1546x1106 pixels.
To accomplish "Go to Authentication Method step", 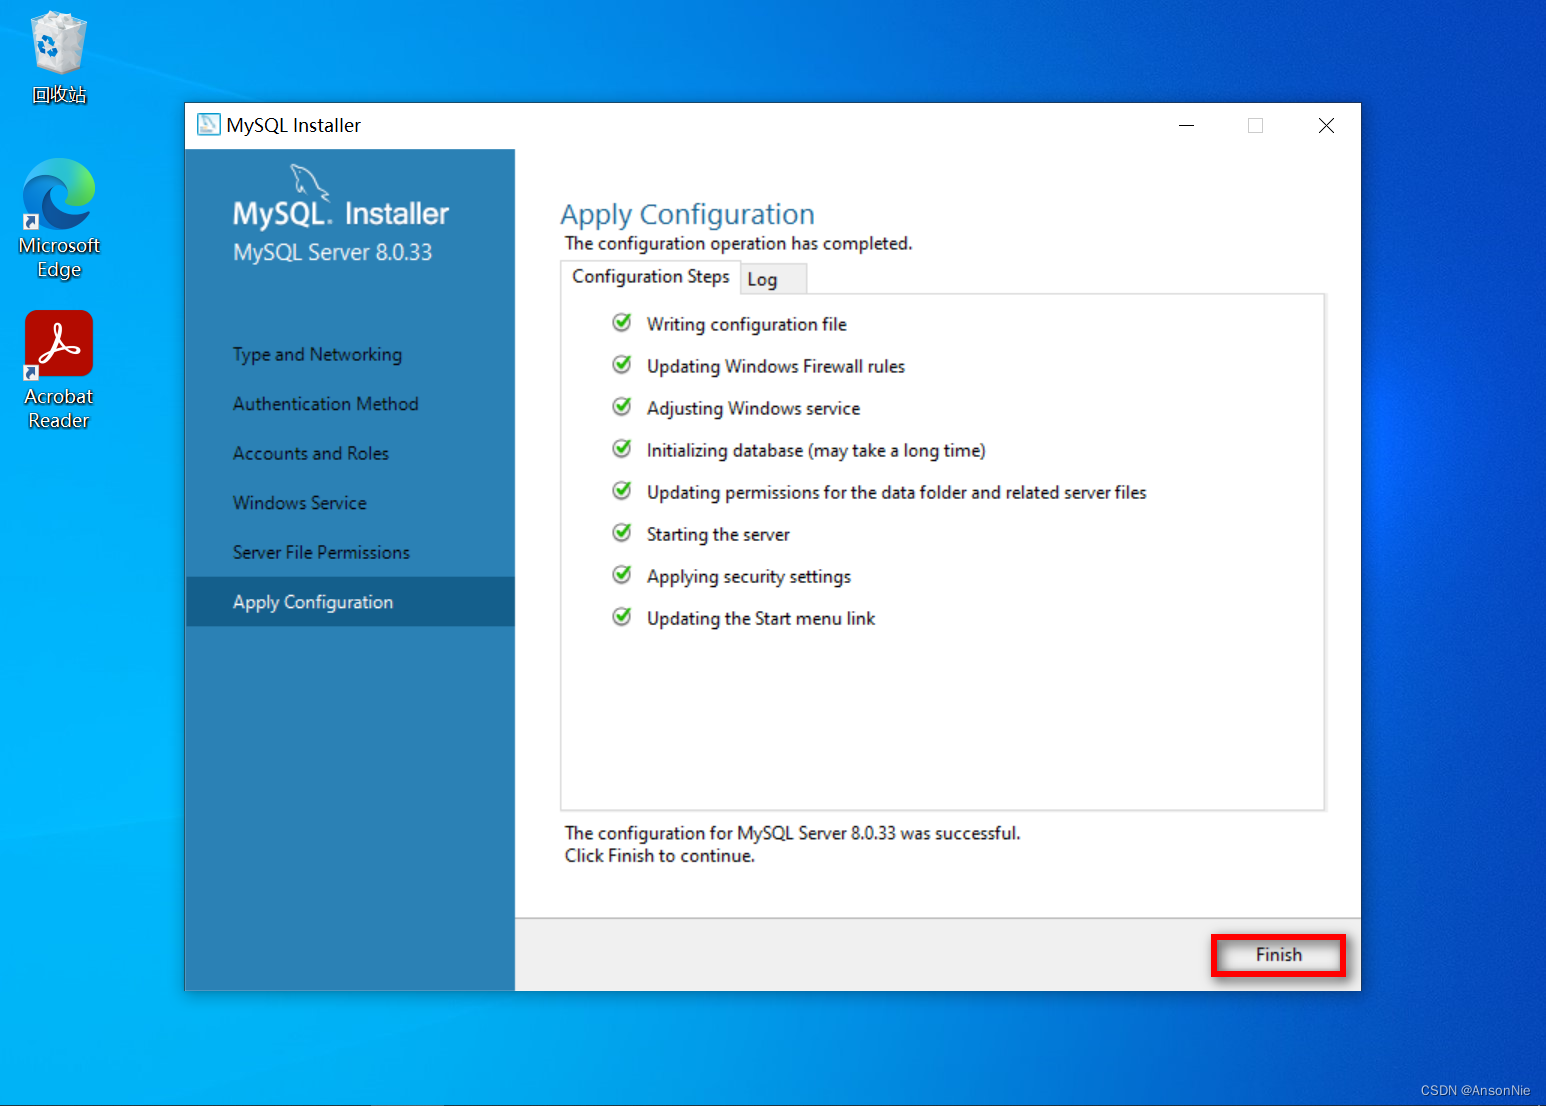I will (x=326, y=404).
